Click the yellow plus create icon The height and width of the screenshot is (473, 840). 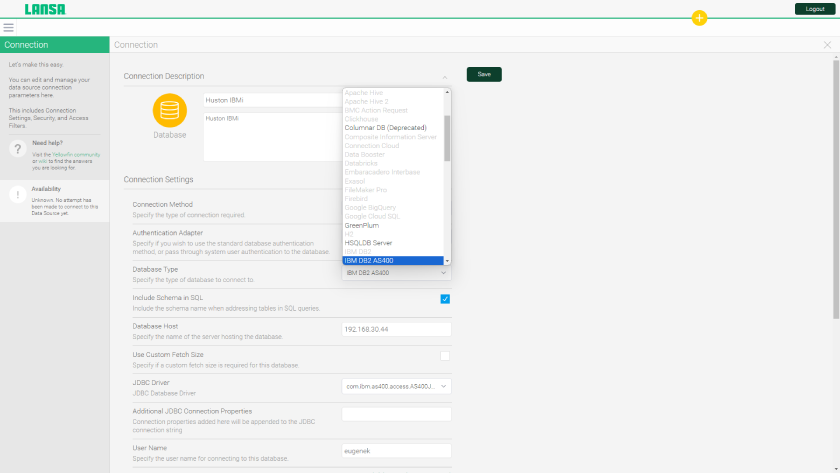[699, 18]
